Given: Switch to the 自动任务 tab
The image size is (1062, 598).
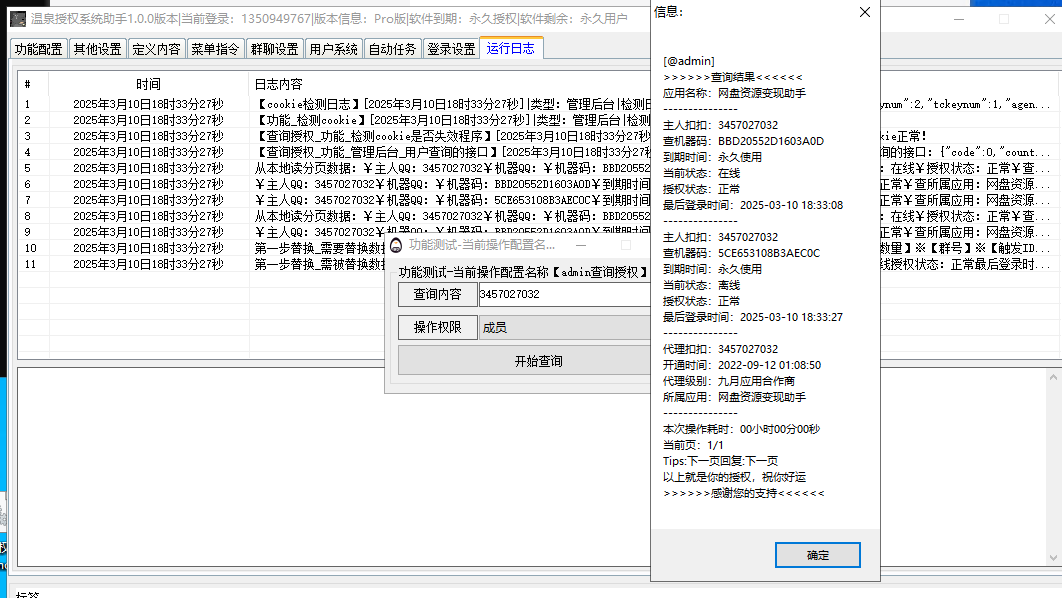Looking at the screenshot, I should pyautogui.click(x=392, y=49).
